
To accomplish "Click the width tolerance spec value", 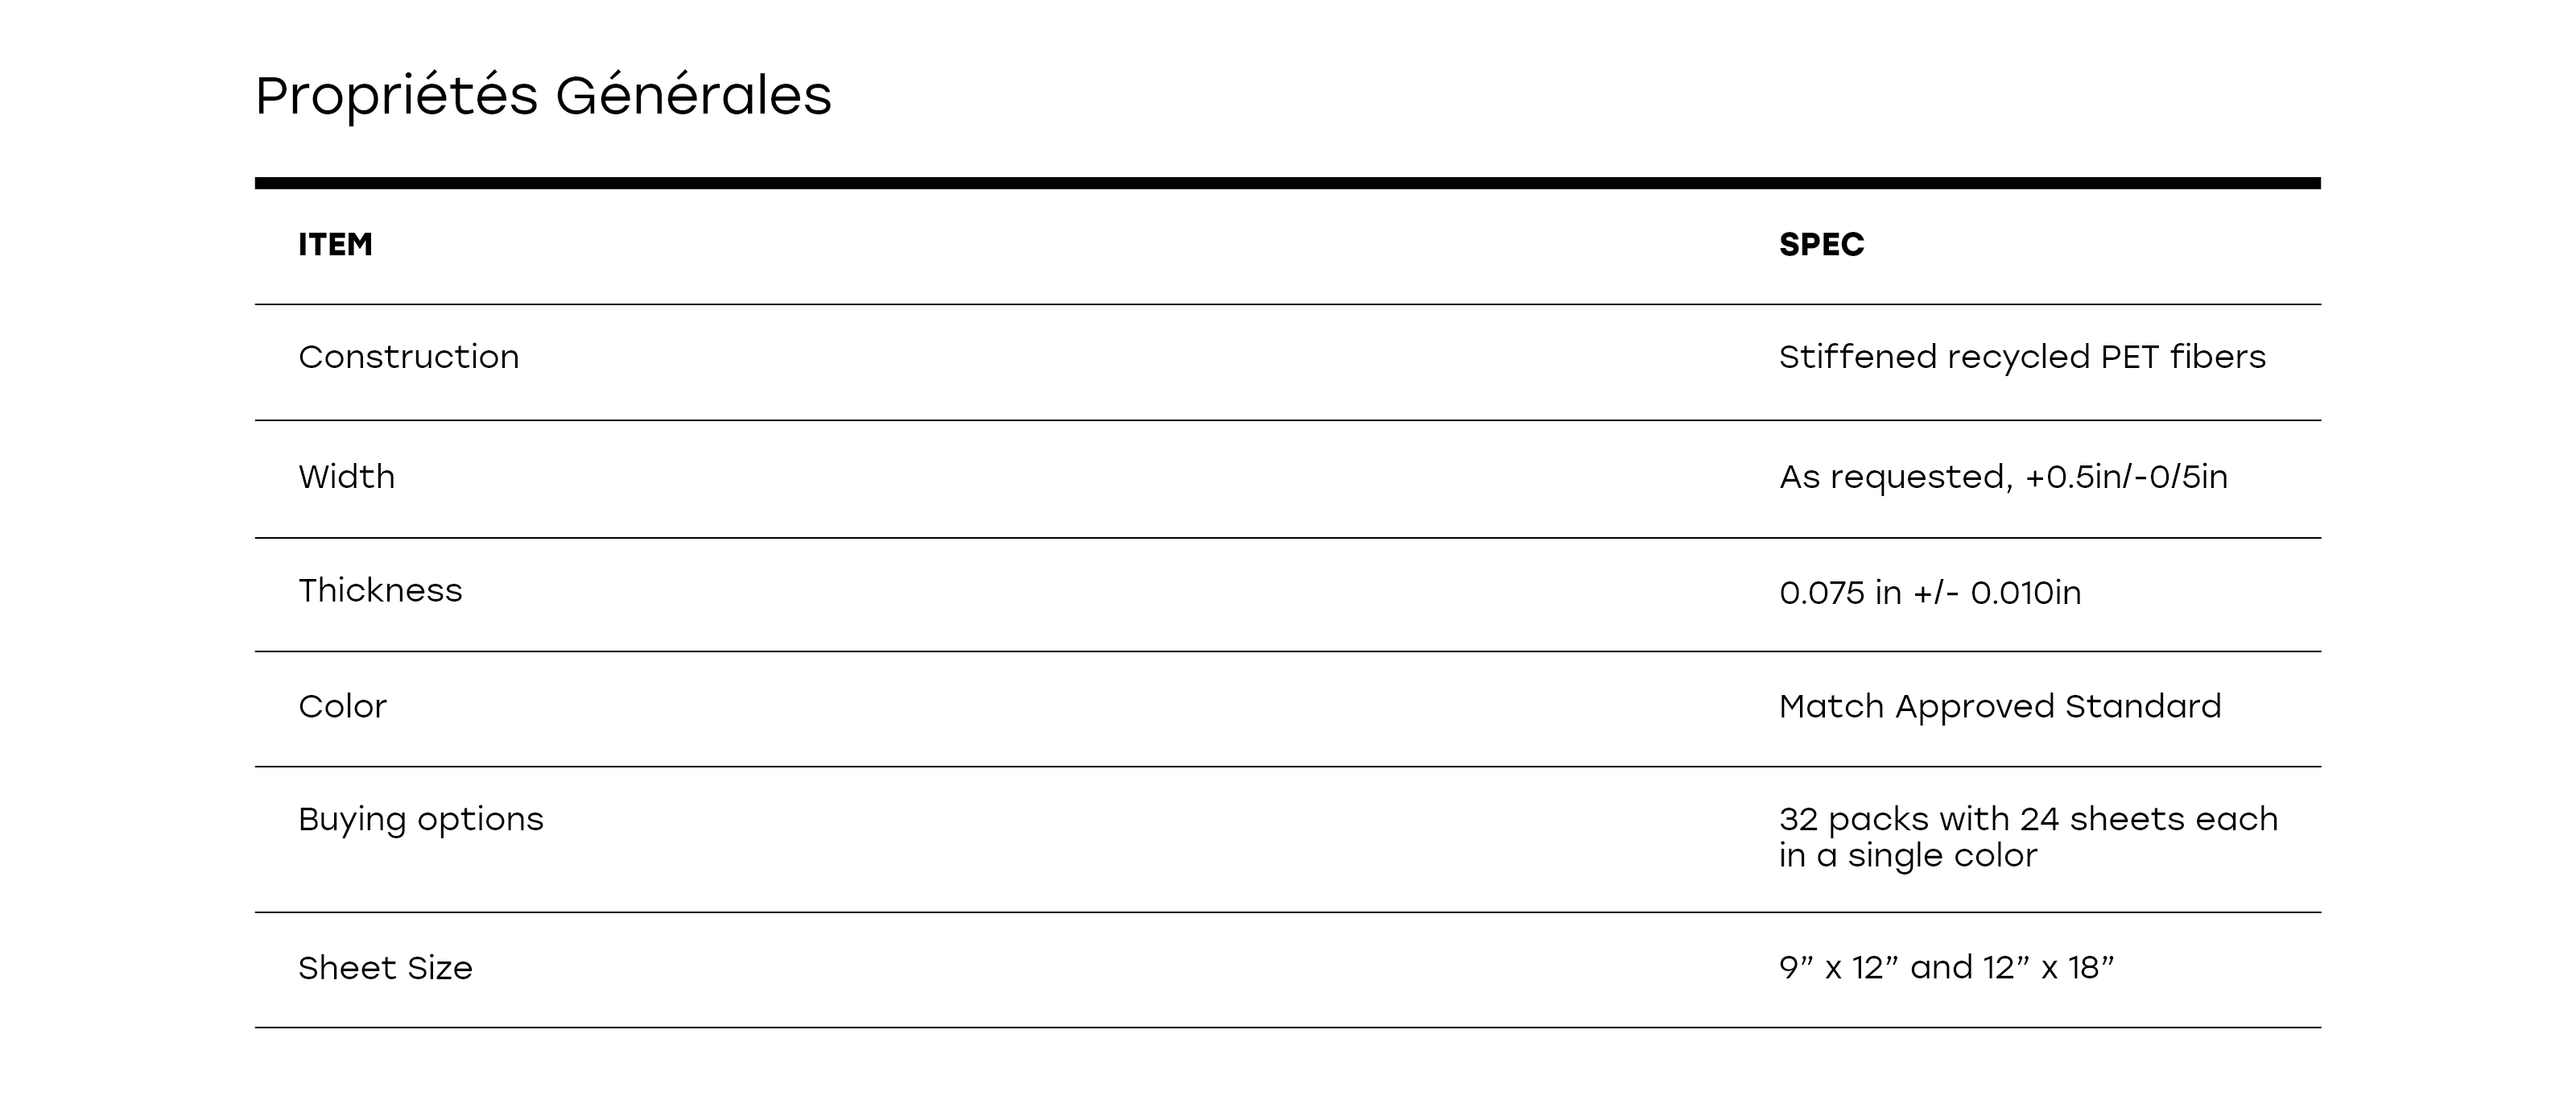I will [x=2003, y=477].
